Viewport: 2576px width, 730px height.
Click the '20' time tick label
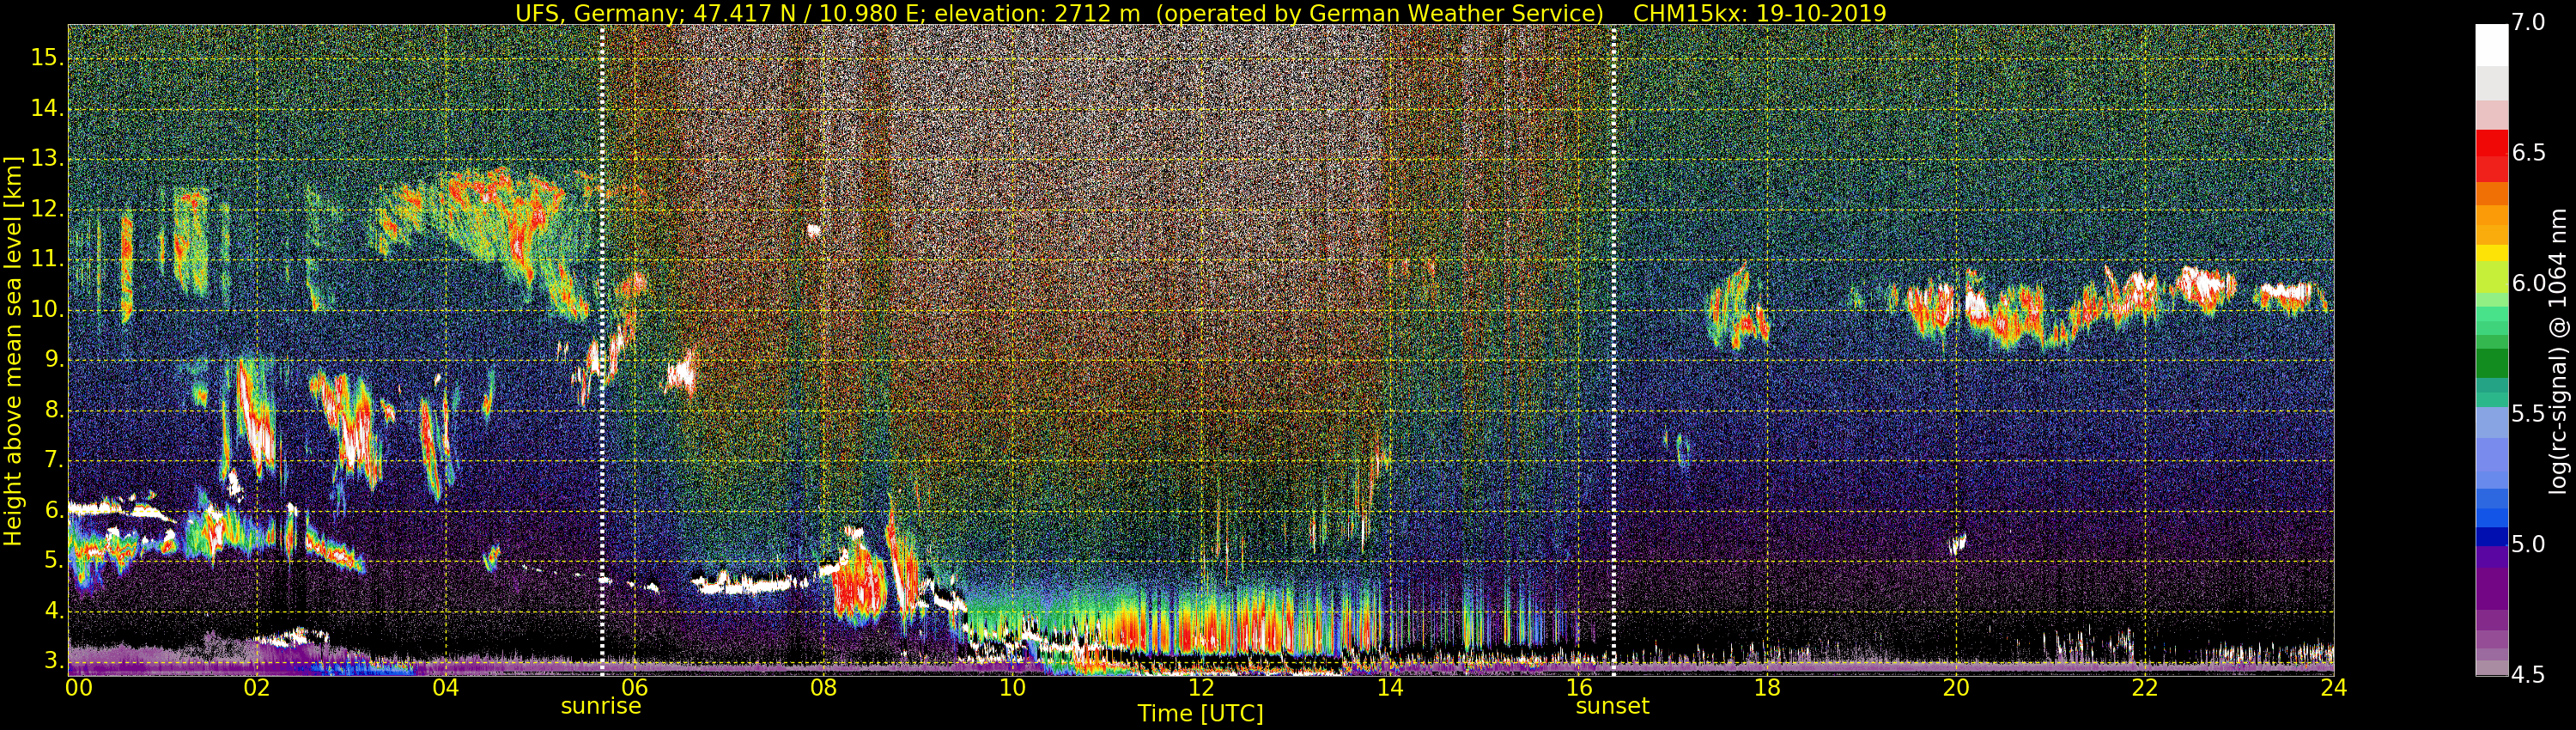click(x=1956, y=688)
